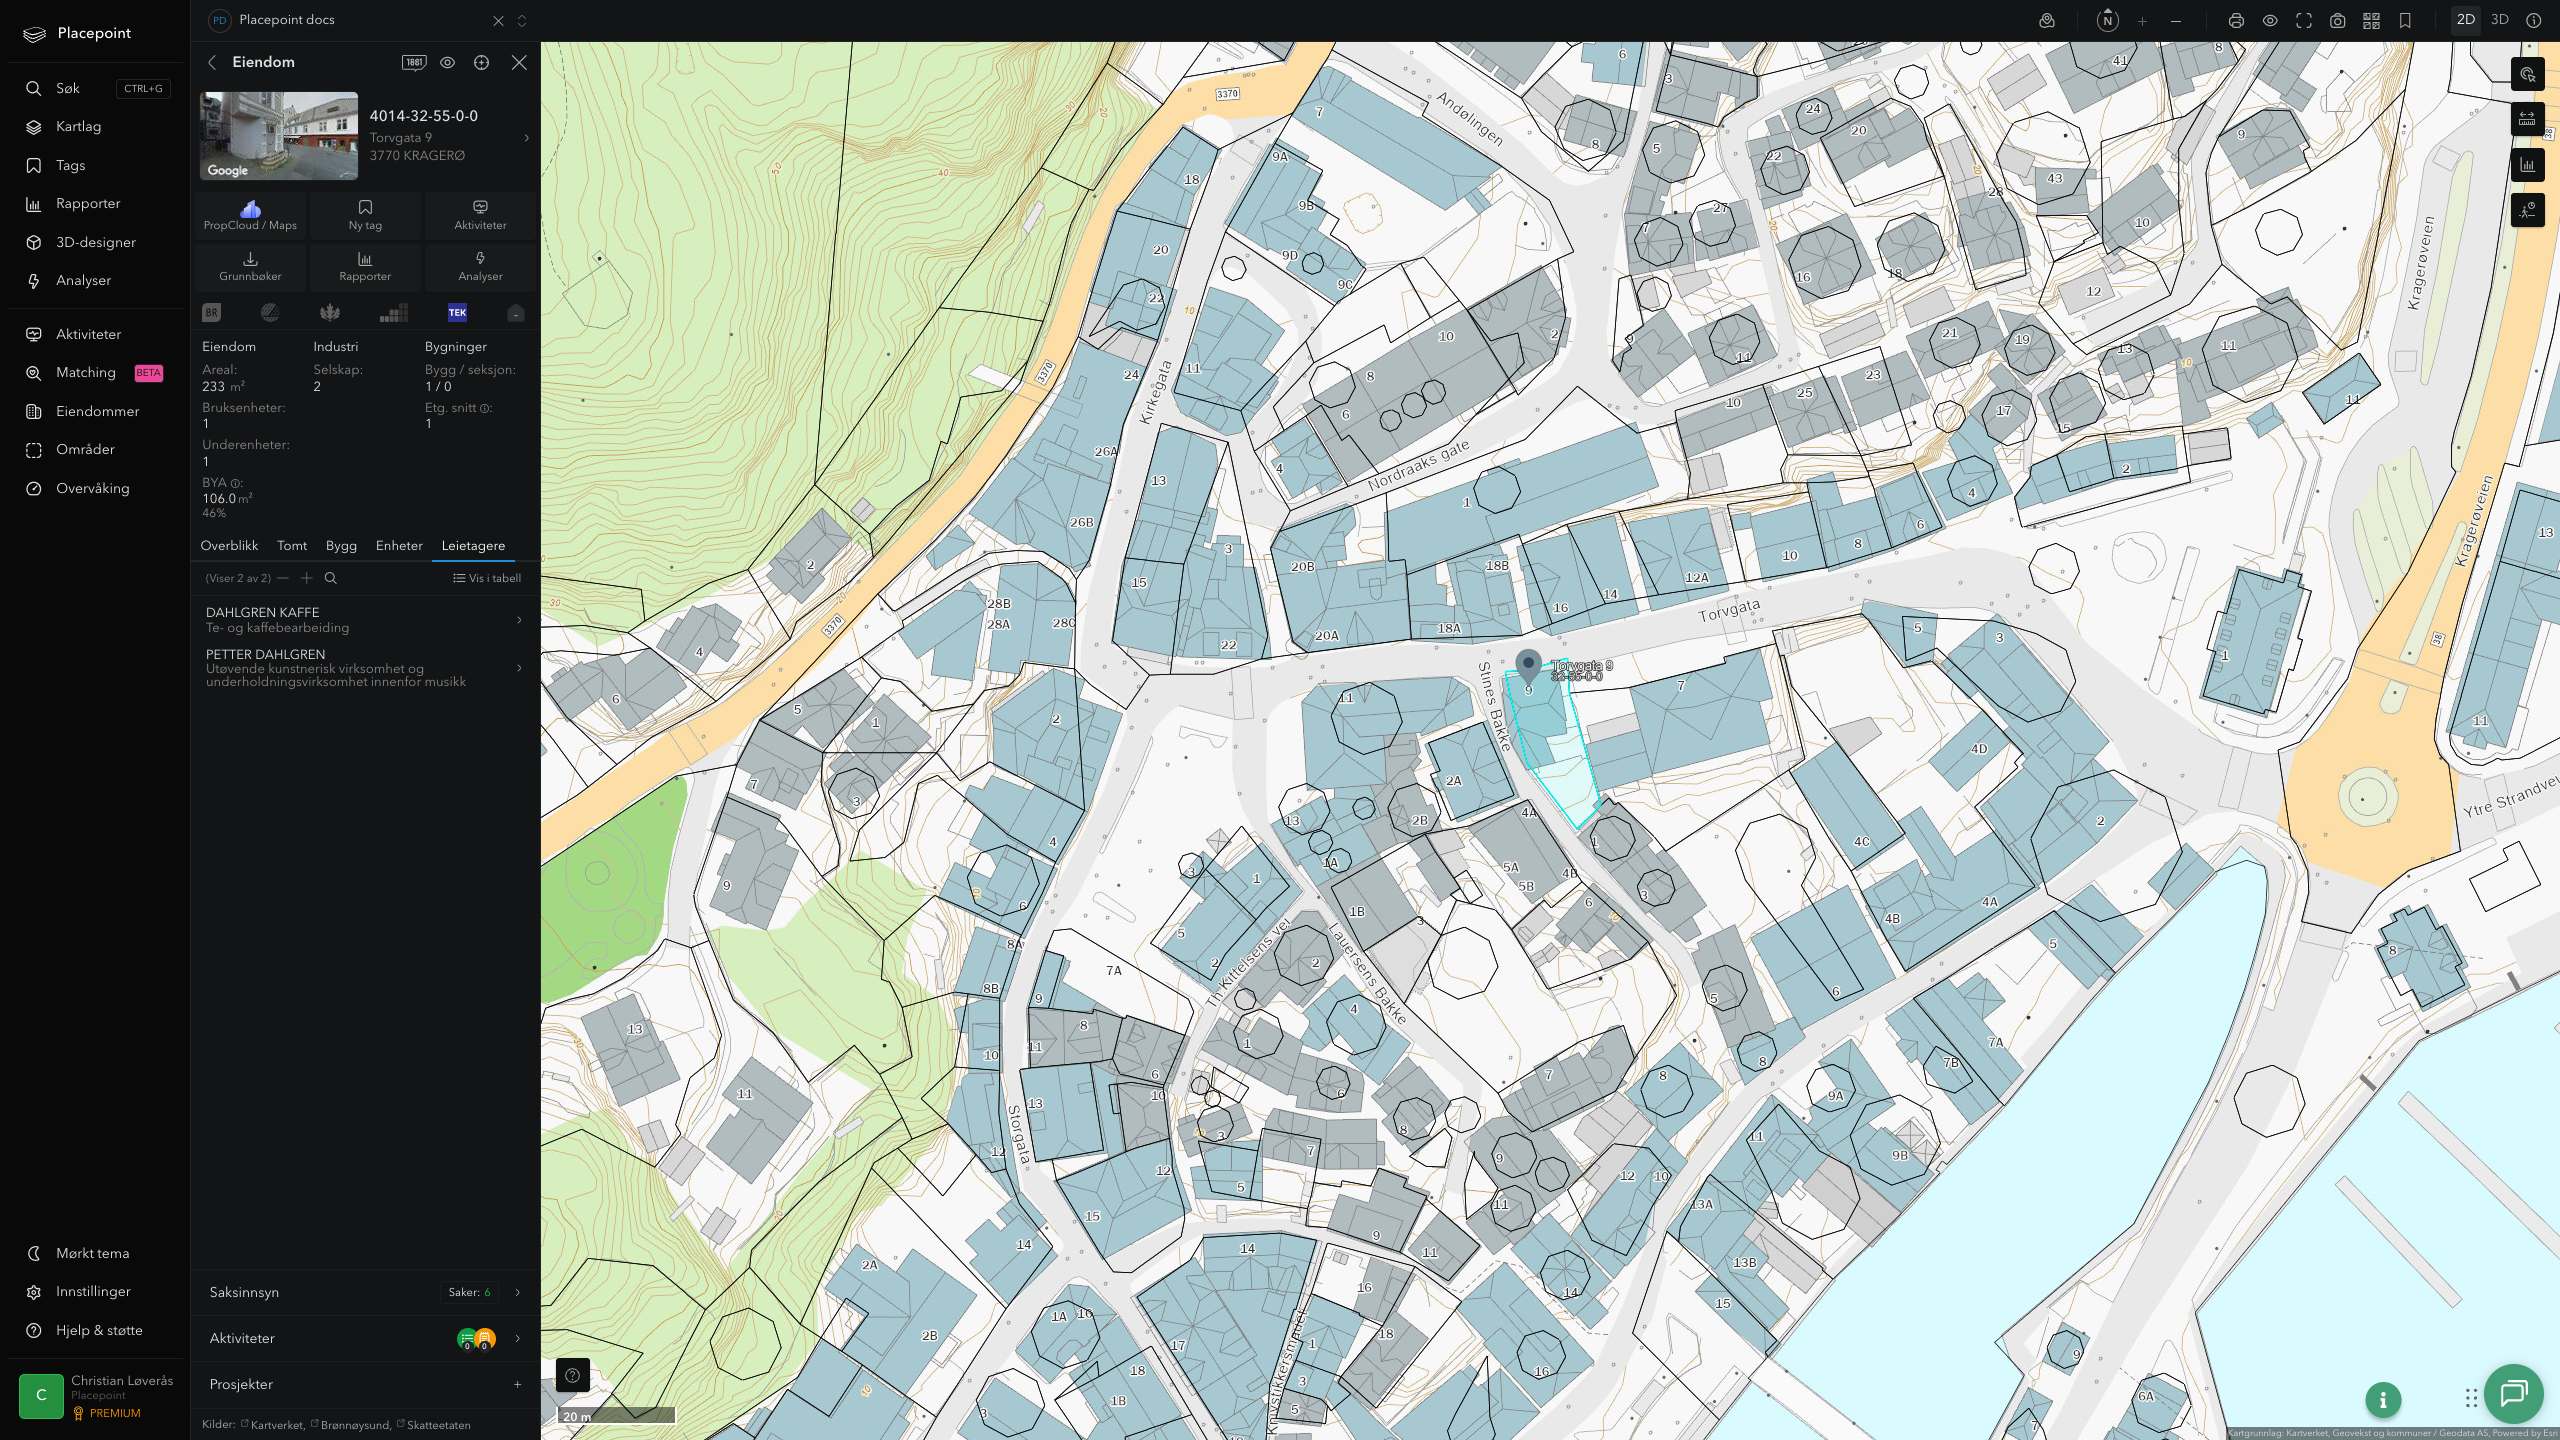The width and height of the screenshot is (2560, 1440).
Task: Open map pin location icon in top bar
Action: click(2047, 20)
